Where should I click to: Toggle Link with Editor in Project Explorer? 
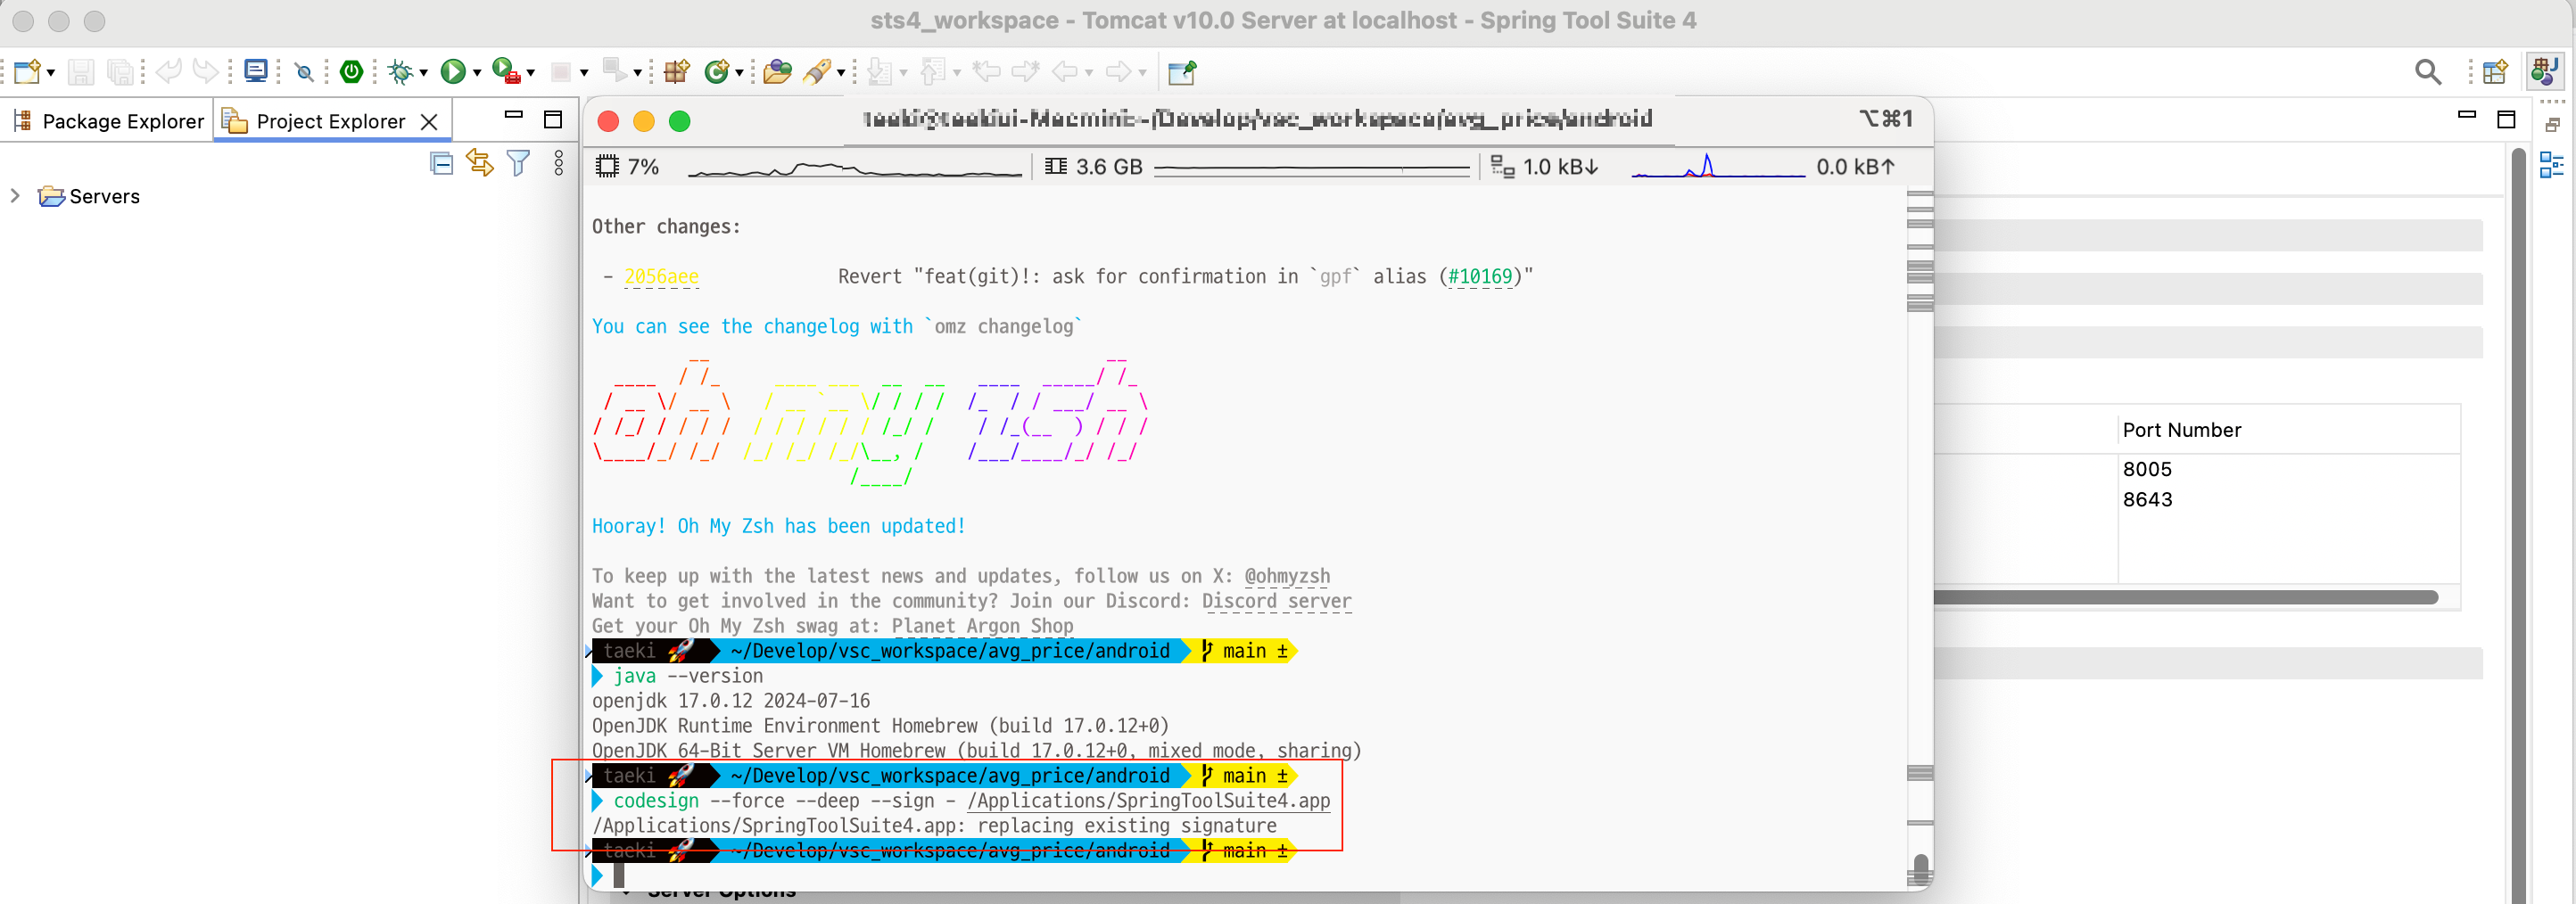point(480,163)
